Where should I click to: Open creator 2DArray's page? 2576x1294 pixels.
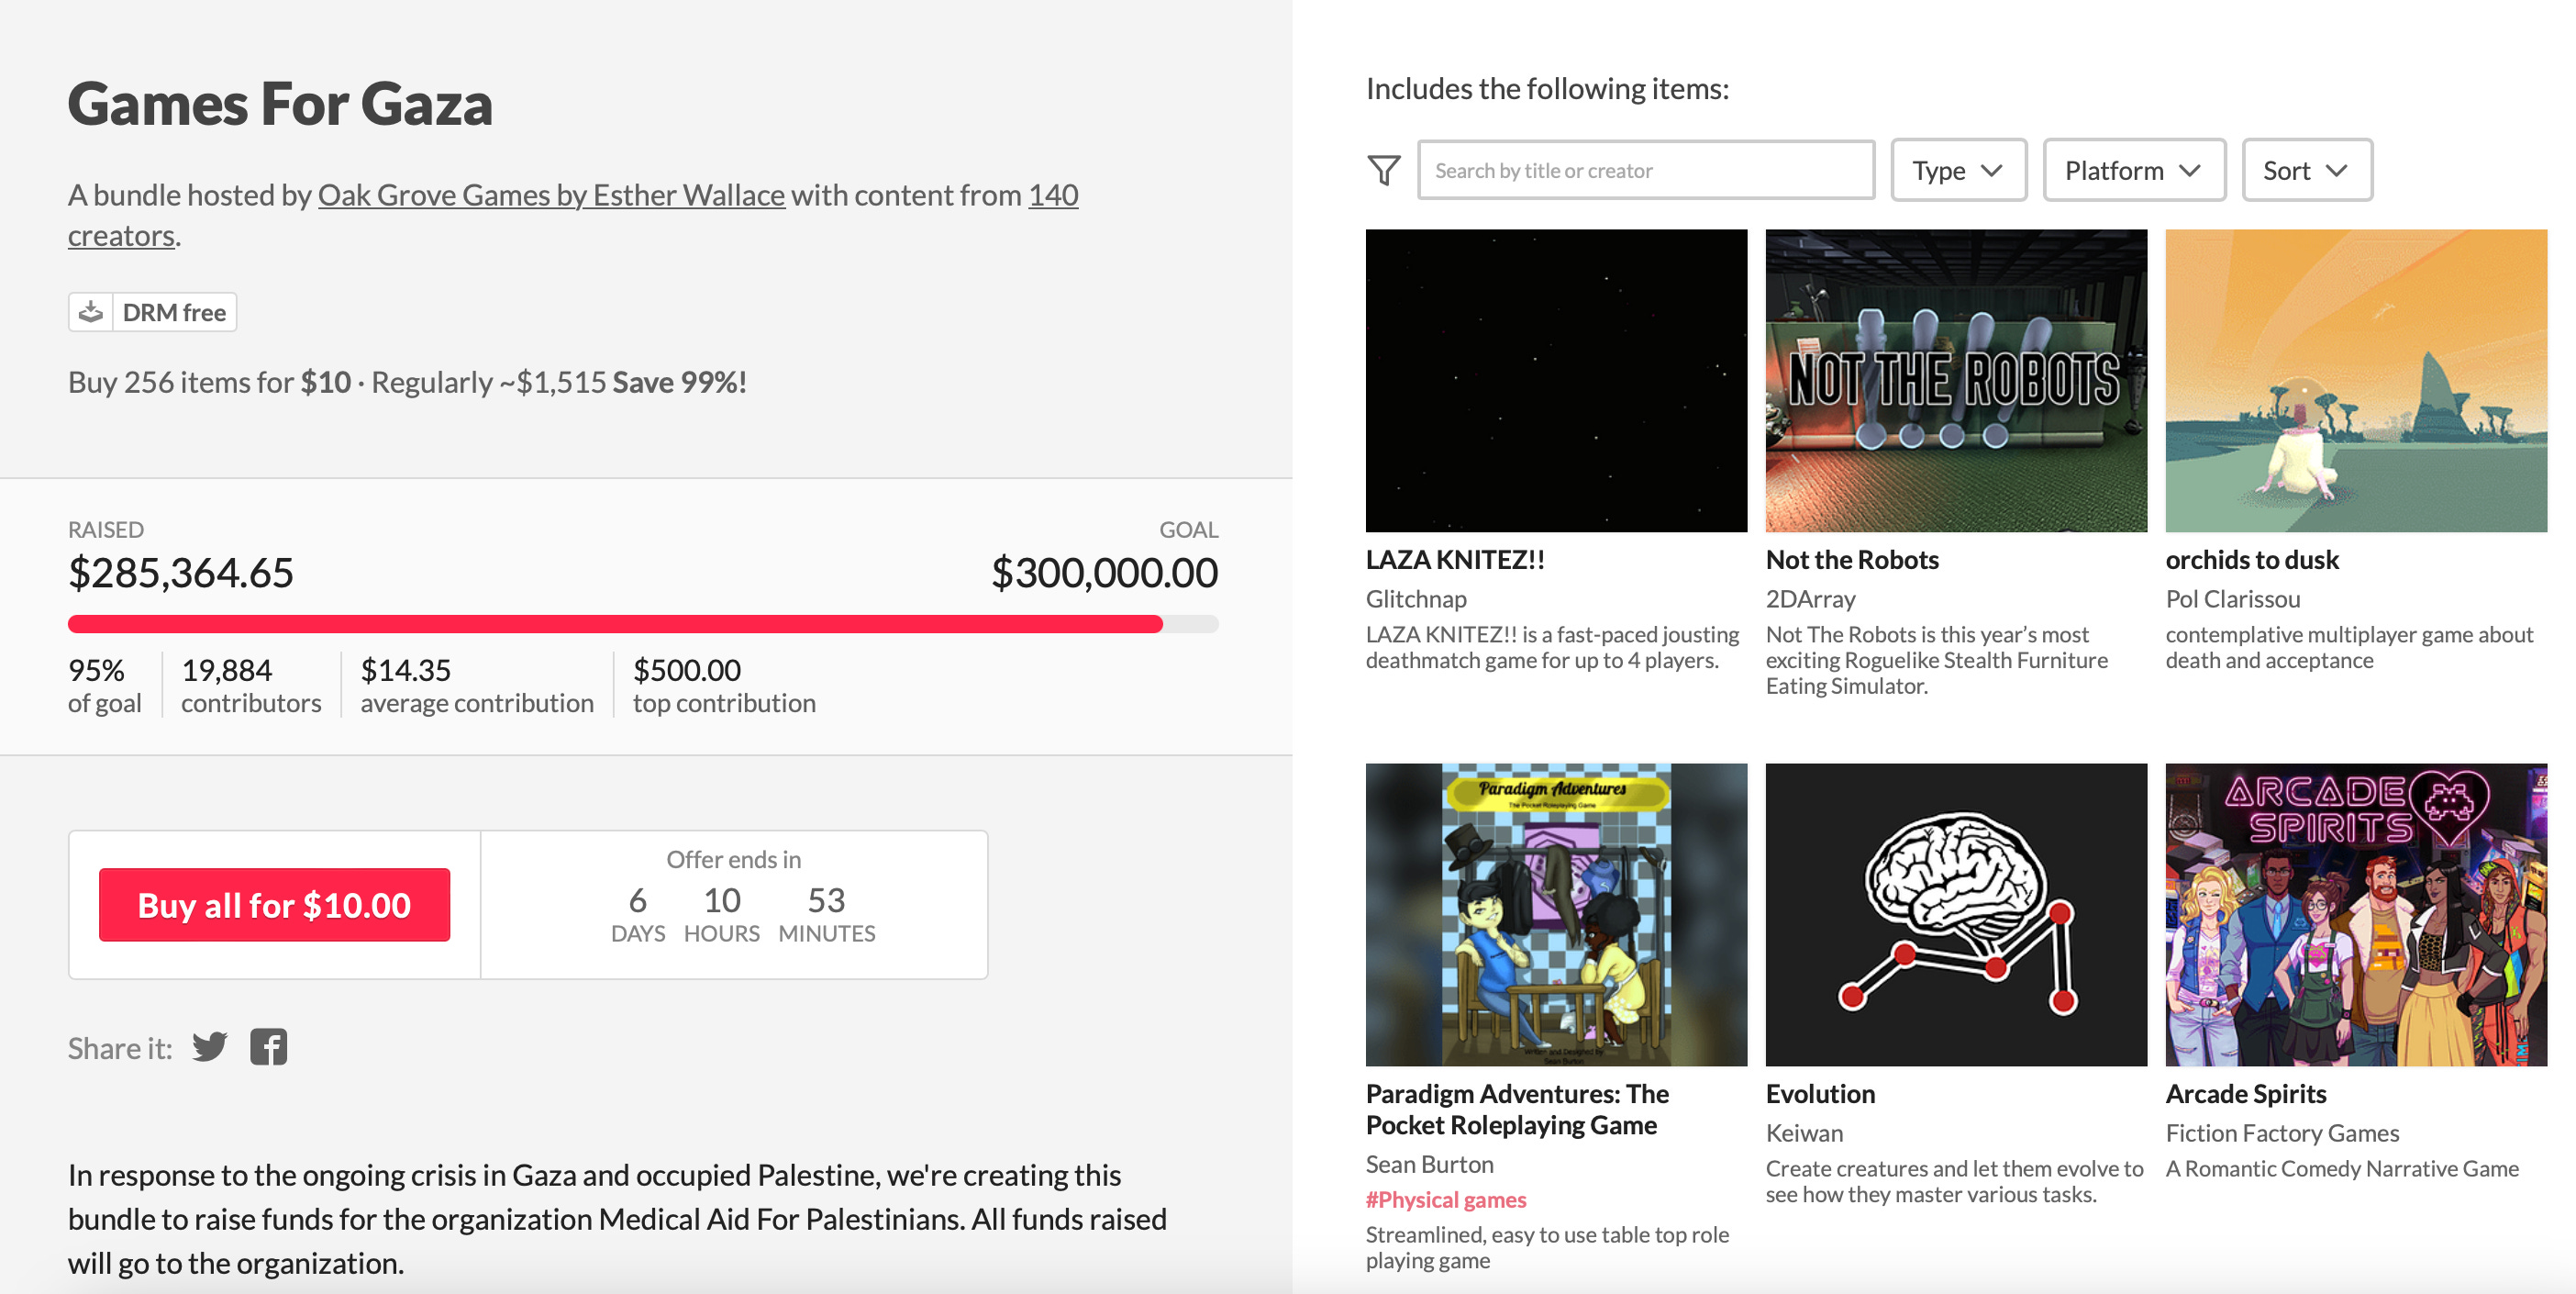pos(1810,599)
